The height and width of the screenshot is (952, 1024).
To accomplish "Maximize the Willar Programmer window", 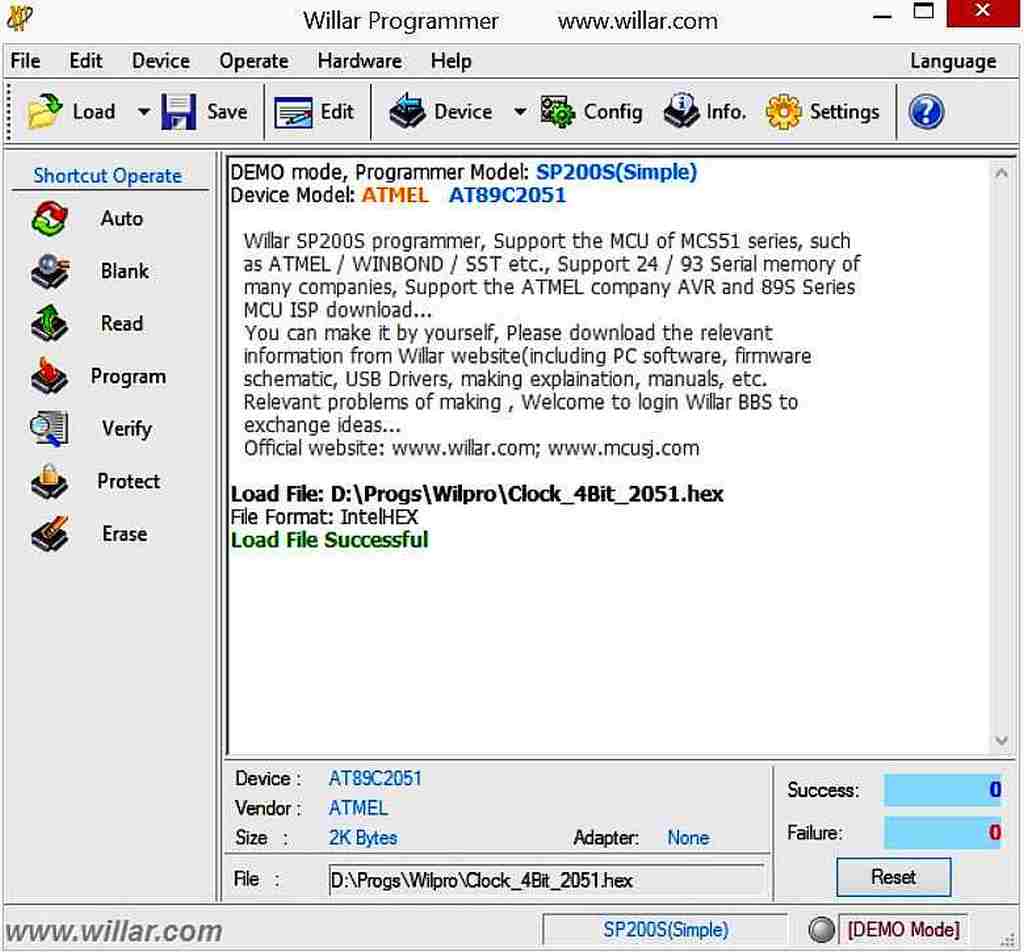I will pyautogui.click(x=923, y=11).
